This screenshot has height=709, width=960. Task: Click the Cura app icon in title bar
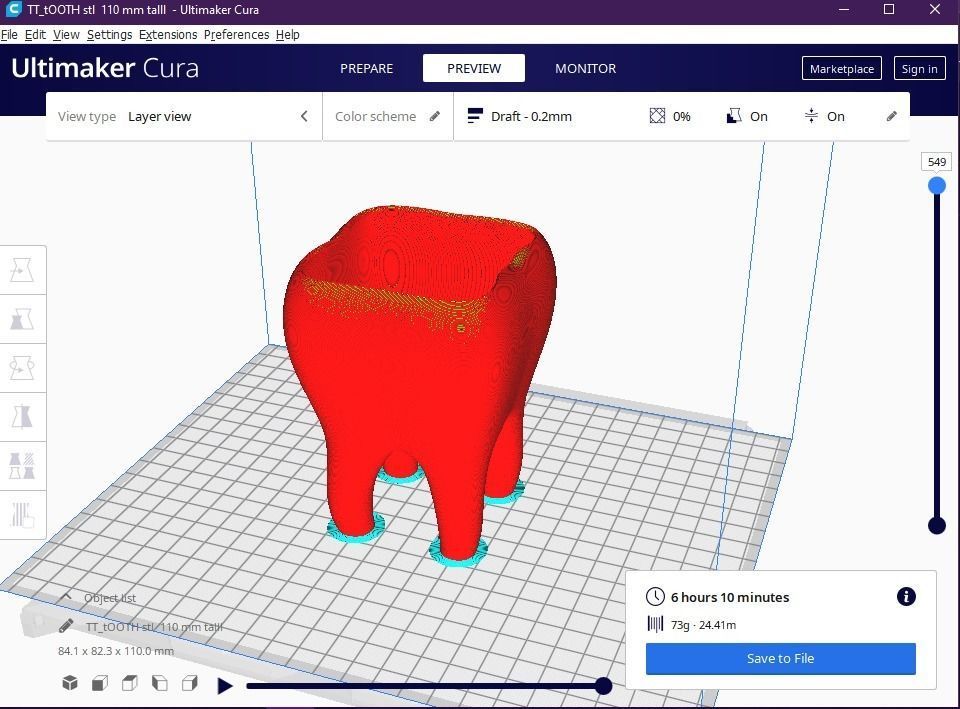coord(13,9)
